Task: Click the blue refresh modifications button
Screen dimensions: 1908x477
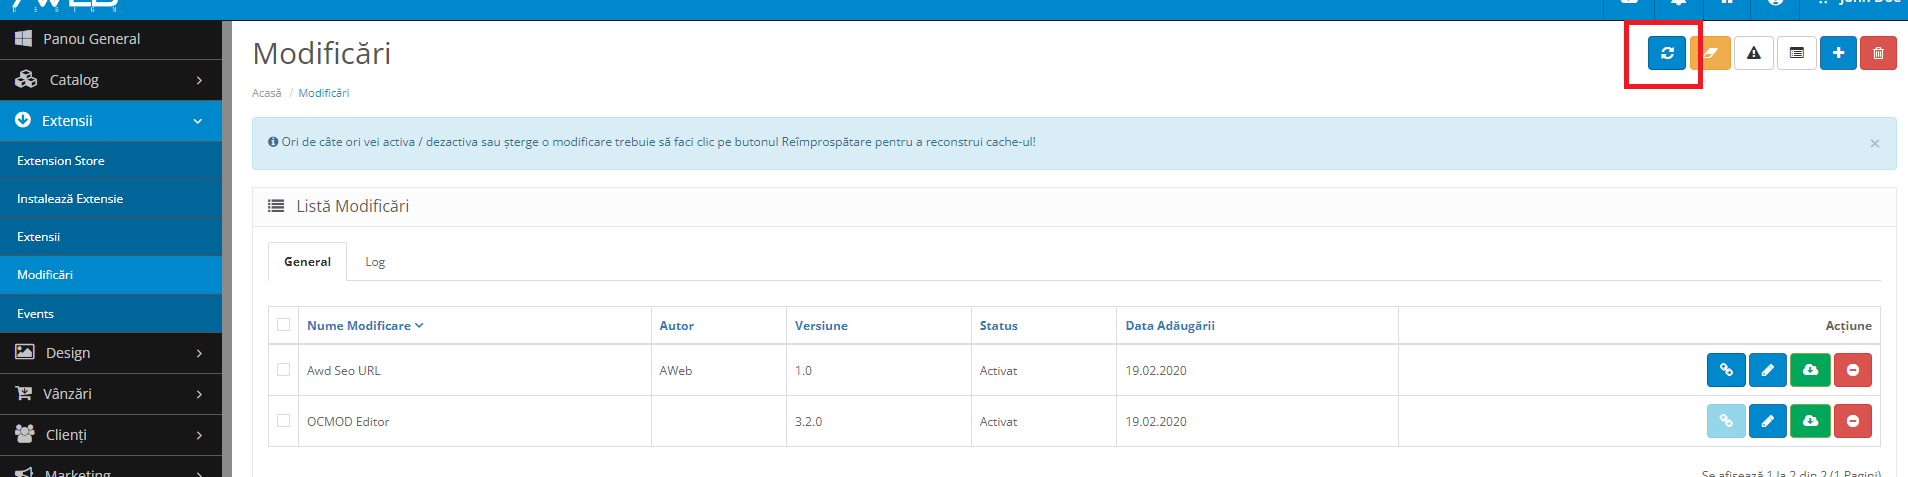Action: pos(1666,53)
